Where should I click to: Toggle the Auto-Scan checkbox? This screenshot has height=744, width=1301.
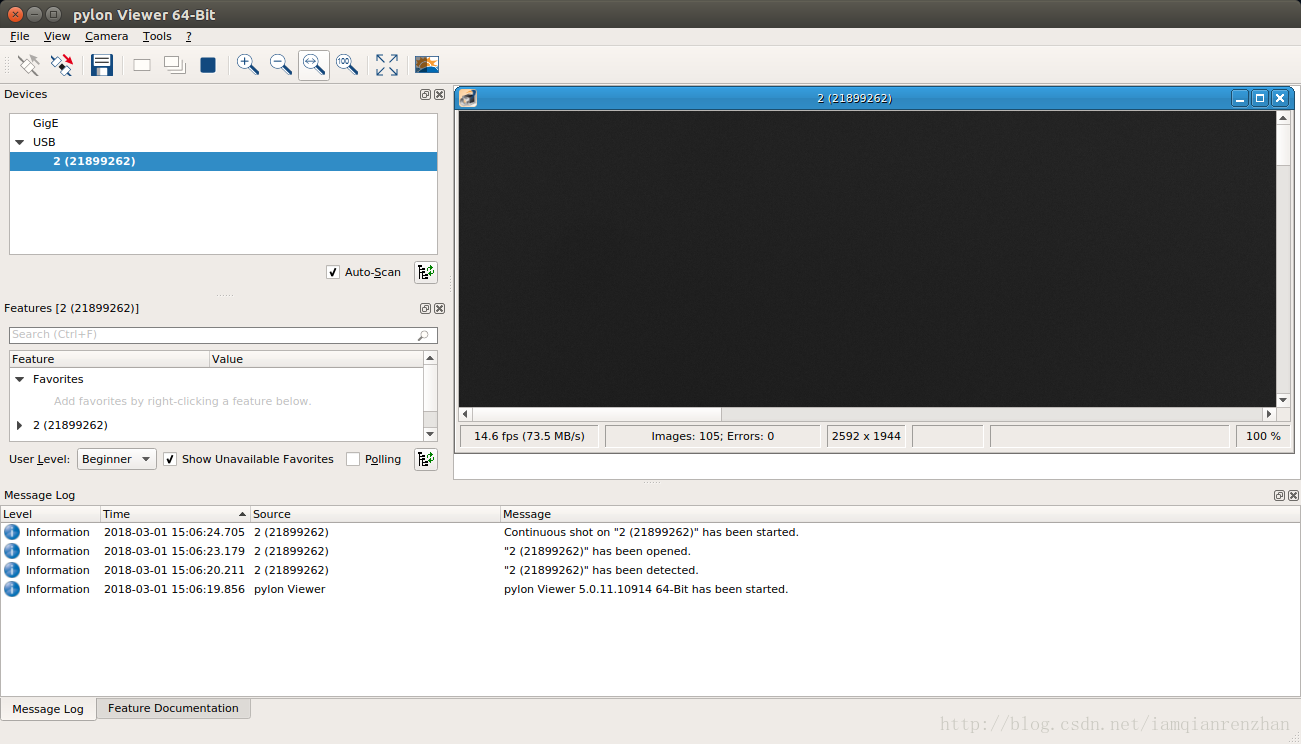333,272
